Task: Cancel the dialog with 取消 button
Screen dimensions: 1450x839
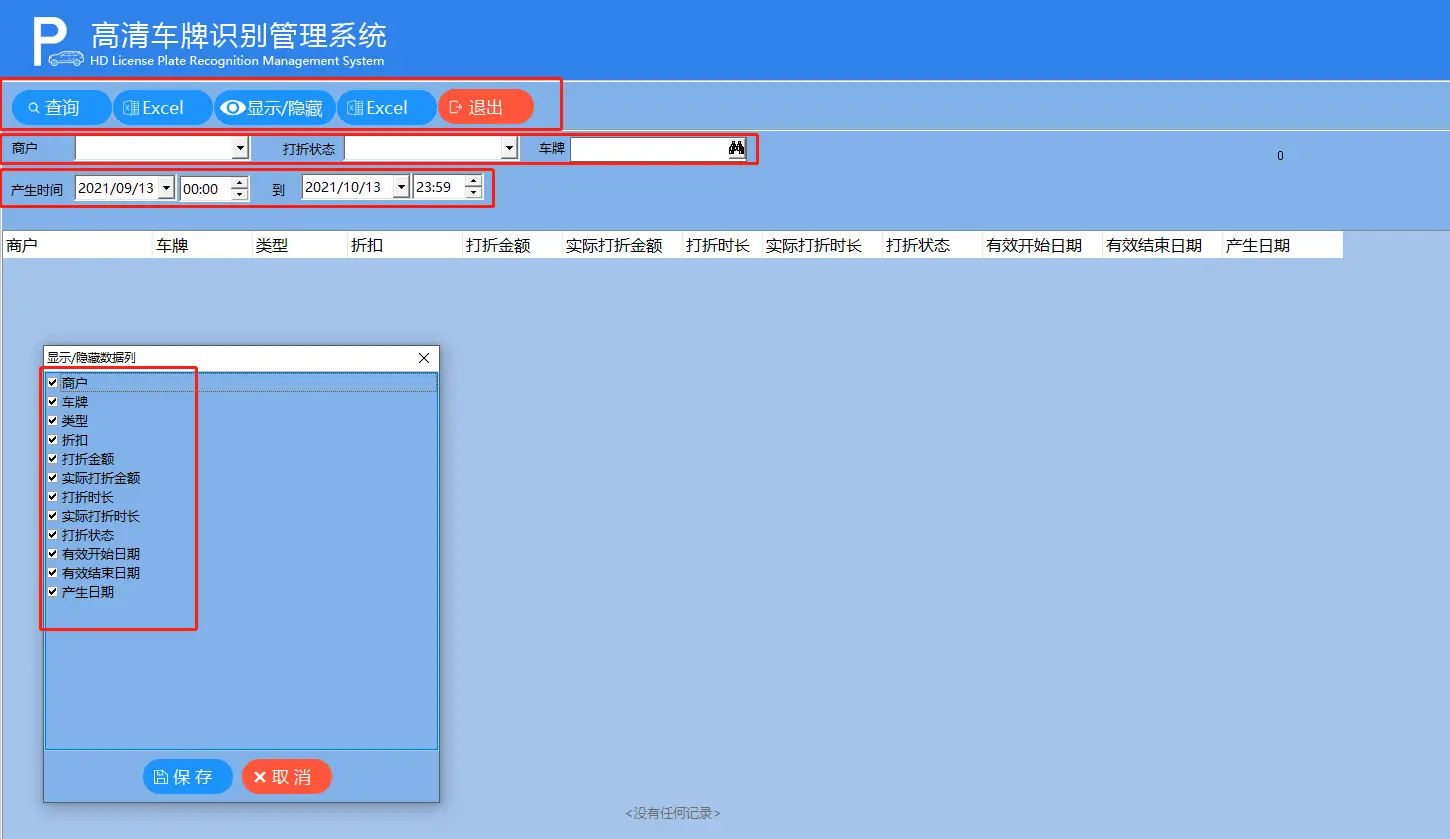Action: [286, 777]
